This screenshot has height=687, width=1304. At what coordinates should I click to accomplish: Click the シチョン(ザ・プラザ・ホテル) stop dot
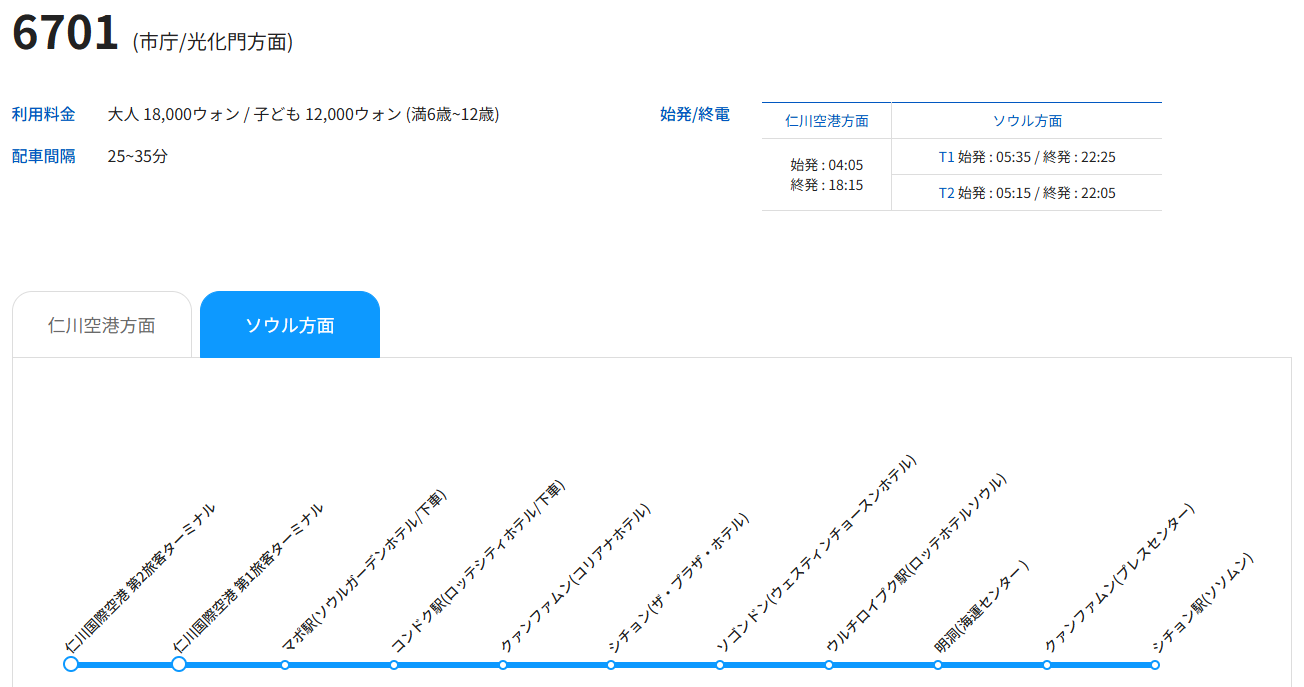[611, 665]
